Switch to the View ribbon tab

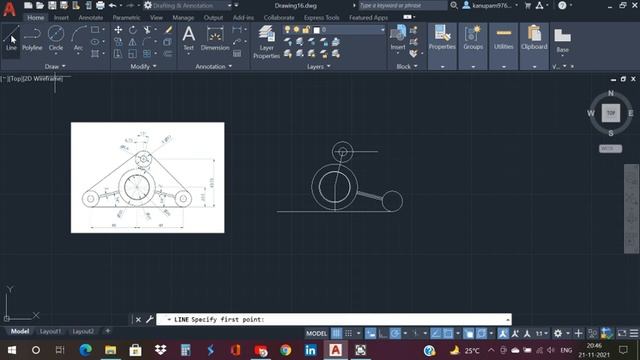156,18
